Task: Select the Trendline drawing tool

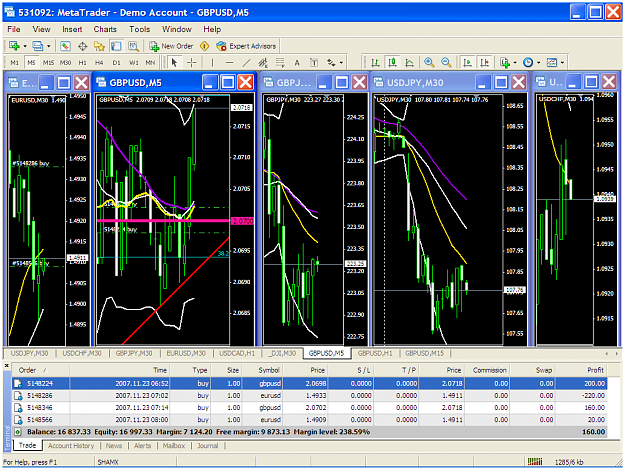Action: point(246,62)
